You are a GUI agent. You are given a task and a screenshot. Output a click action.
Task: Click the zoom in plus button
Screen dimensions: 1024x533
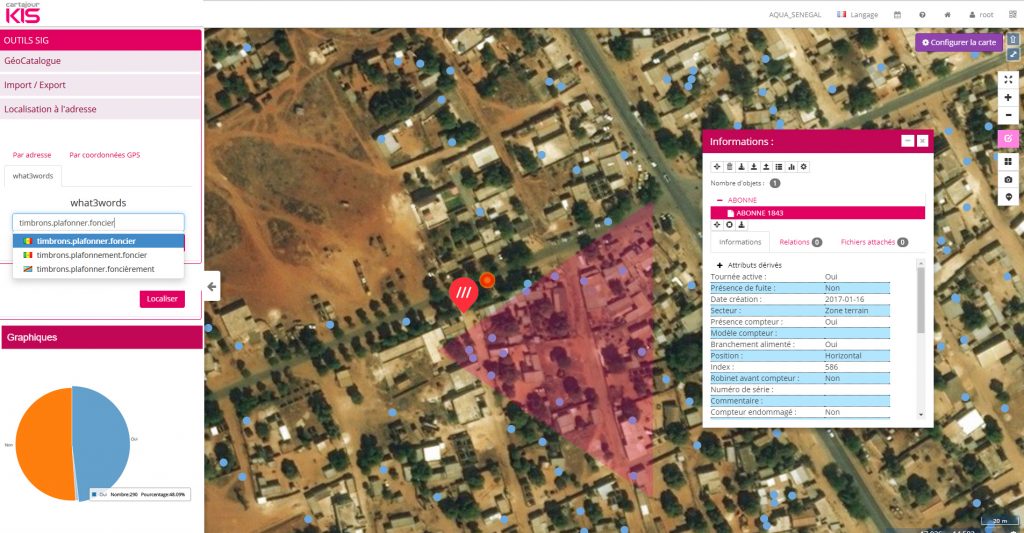(x=1008, y=98)
